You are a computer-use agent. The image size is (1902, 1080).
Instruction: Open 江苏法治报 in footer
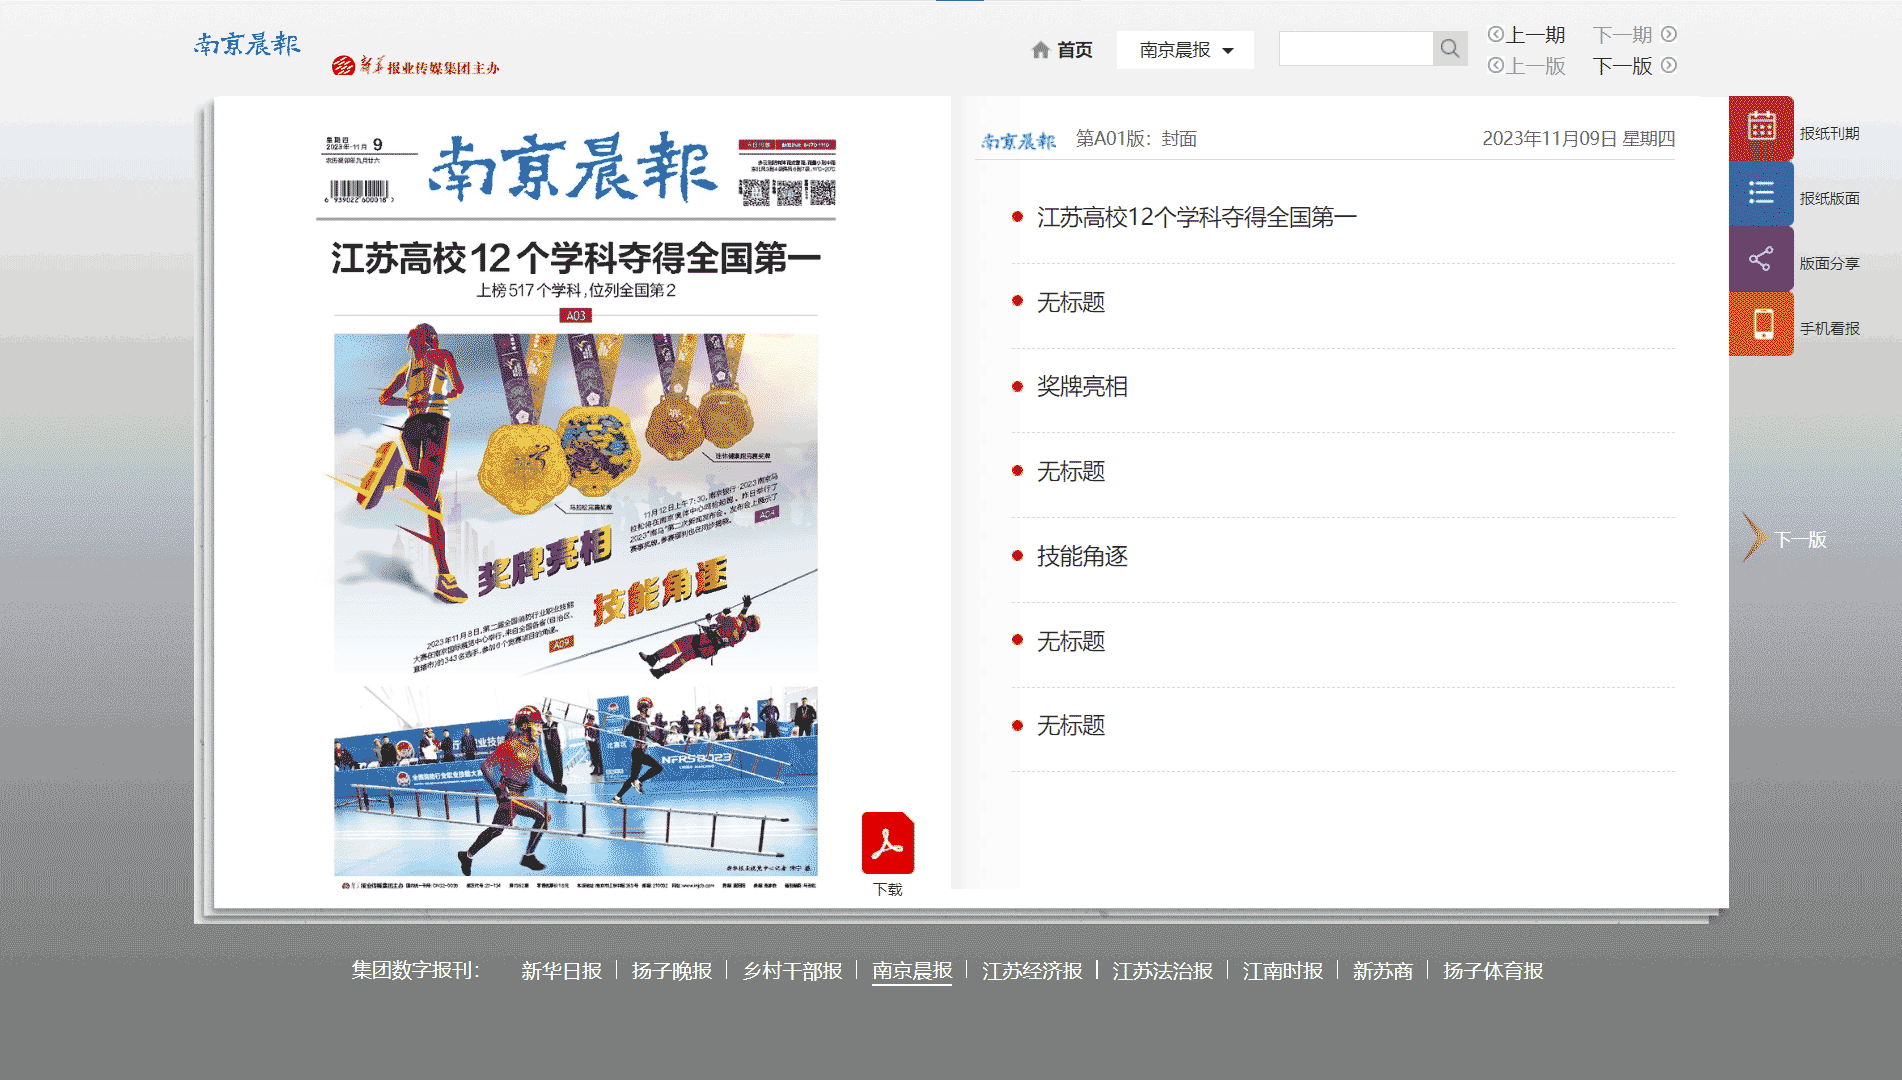pyautogui.click(x=1162, y=971)
